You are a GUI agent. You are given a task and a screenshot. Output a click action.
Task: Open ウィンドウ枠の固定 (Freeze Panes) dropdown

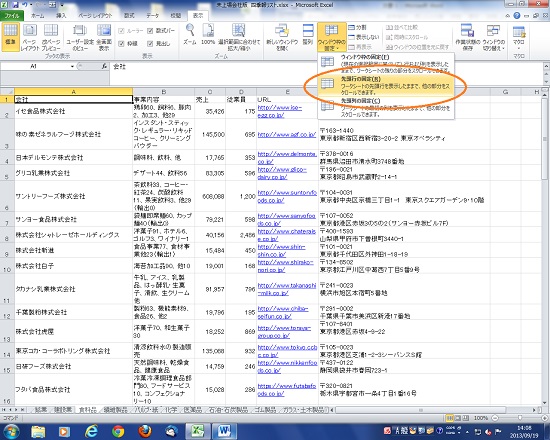331,36
